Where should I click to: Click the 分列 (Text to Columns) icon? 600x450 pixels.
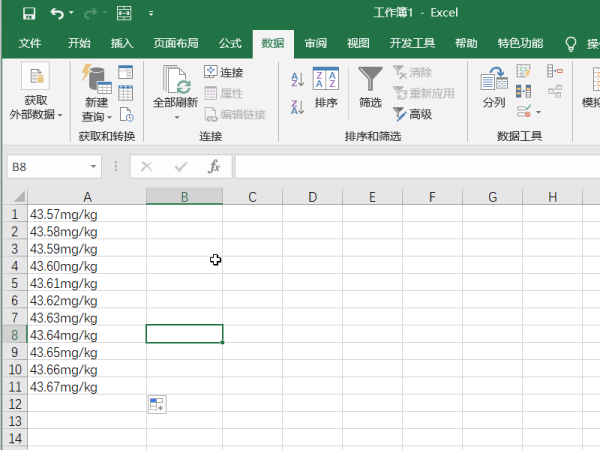click(x=494, y=87)
